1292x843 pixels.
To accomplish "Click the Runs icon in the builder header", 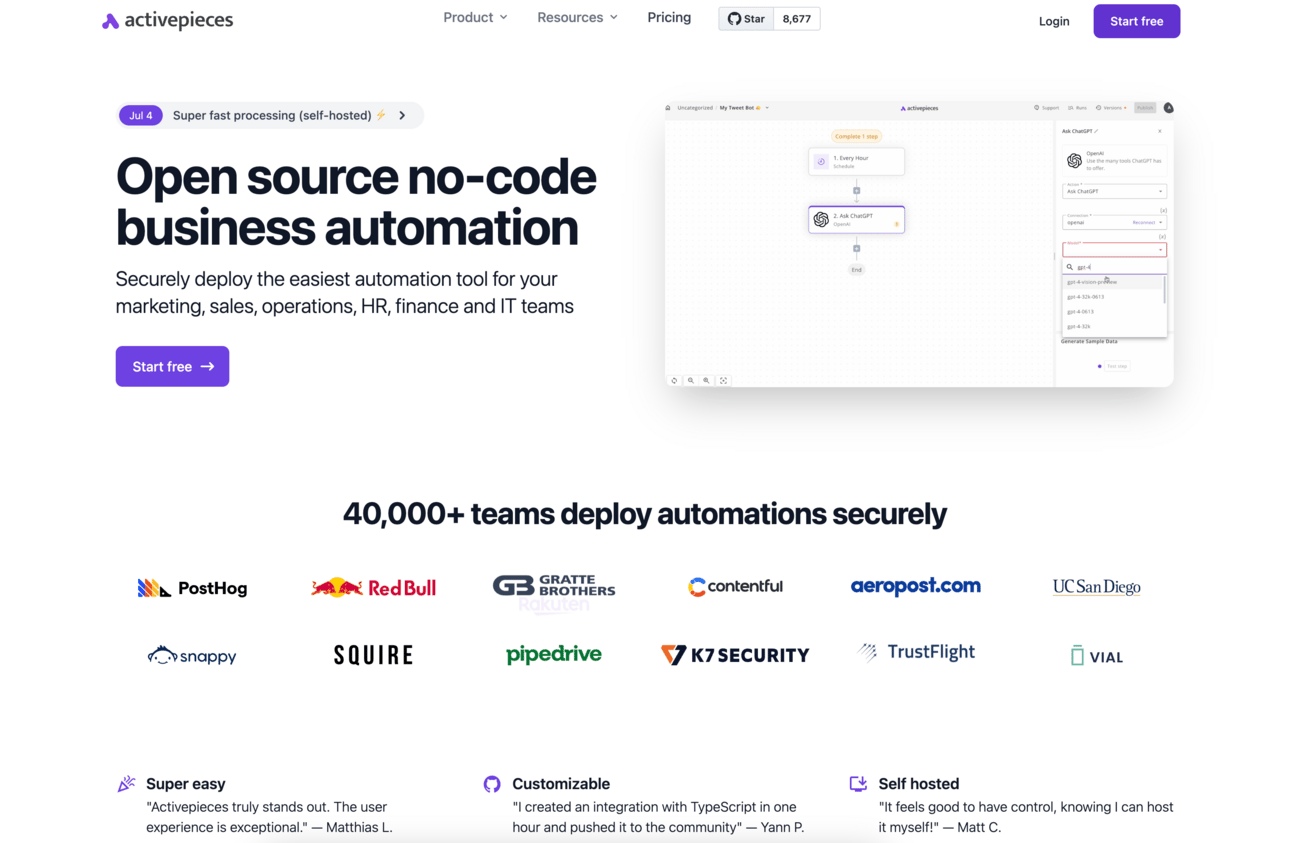I will pyautogui.click(x=1070, y=107).
